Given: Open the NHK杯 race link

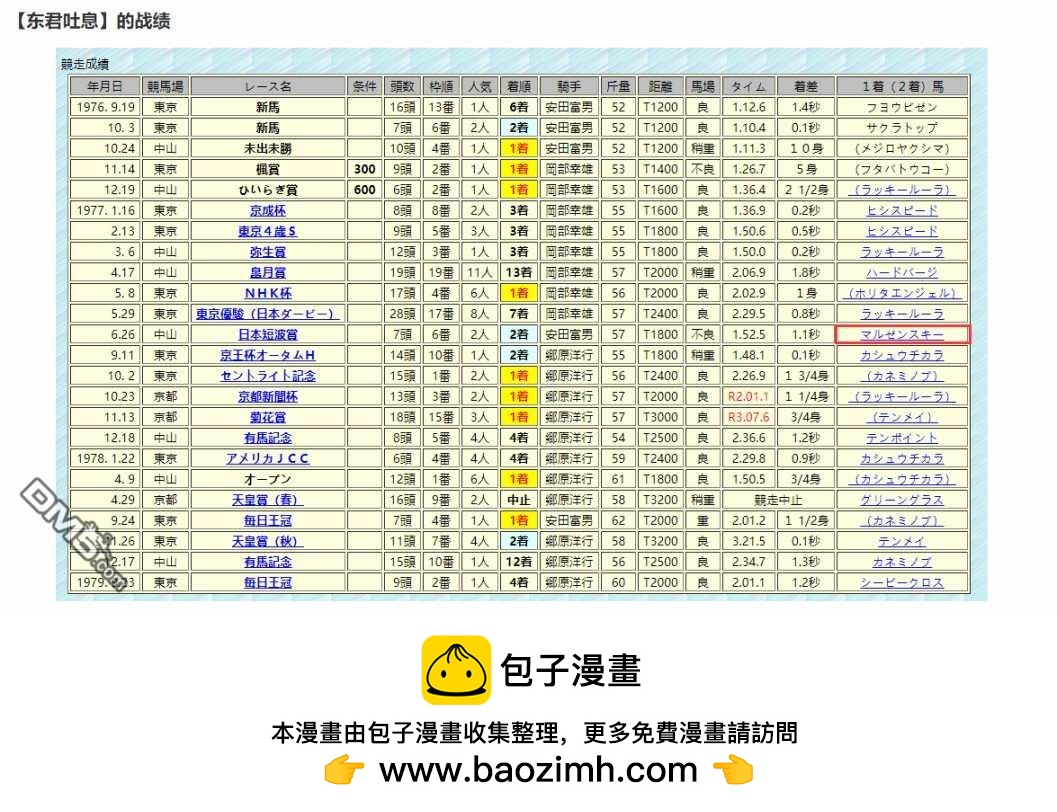Looking at the screenshot, I should 268,293.
